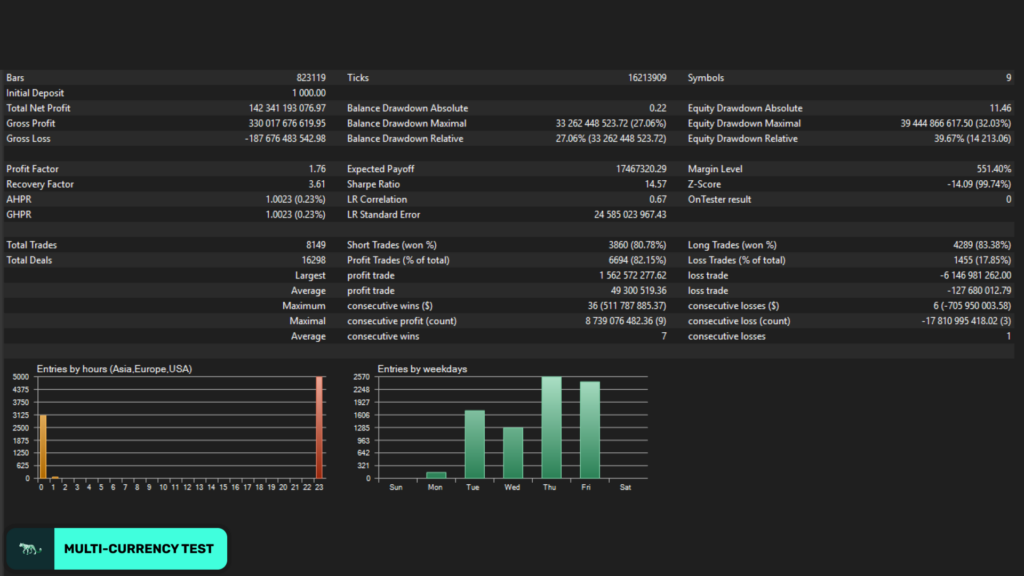
Task: Click the Profit Factor value 1.76
Action: (x=317, y=169)
